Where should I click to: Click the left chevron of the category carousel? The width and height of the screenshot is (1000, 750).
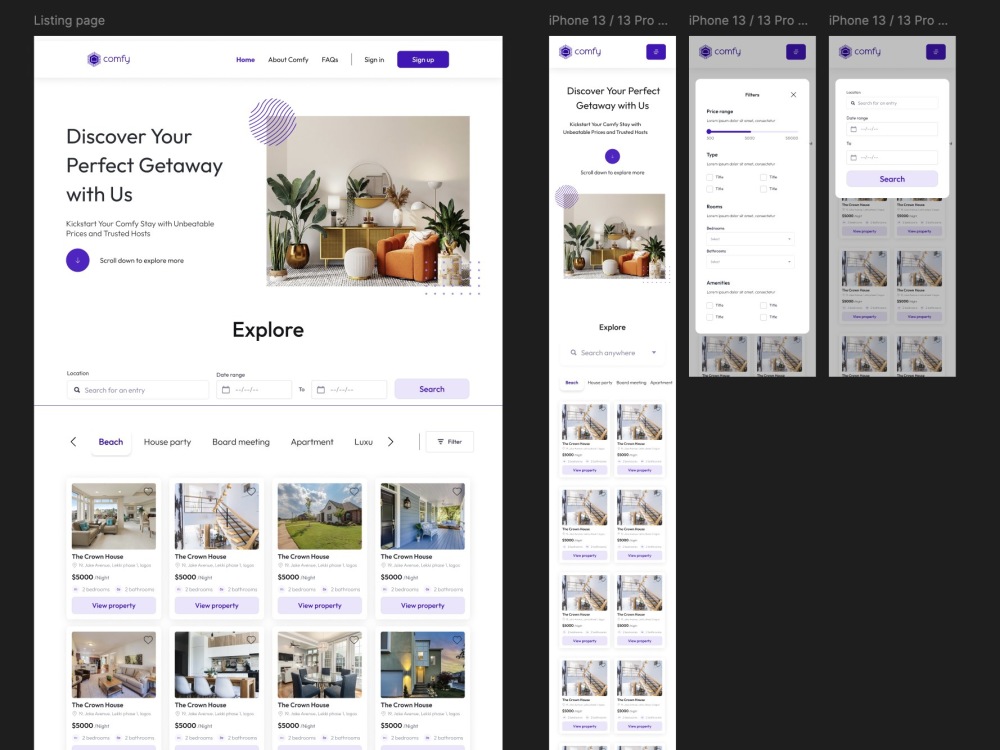[73, 442]
